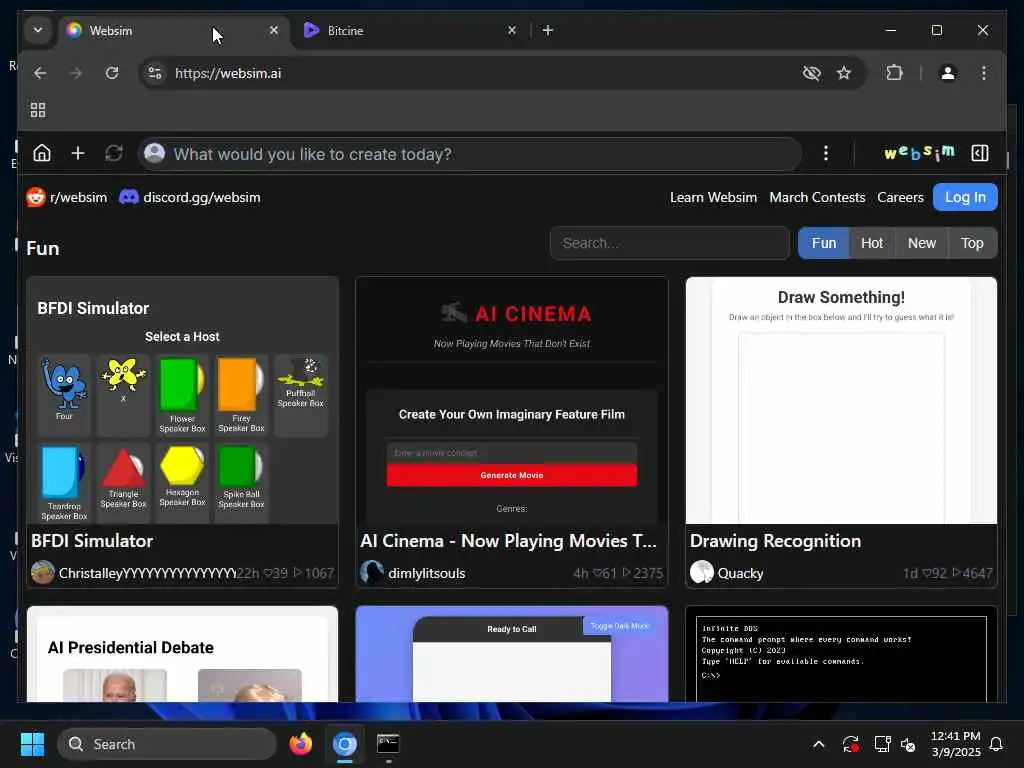Open a new browser tab
The height and width of the screenshot is (768, 1024).
(548, 30)
